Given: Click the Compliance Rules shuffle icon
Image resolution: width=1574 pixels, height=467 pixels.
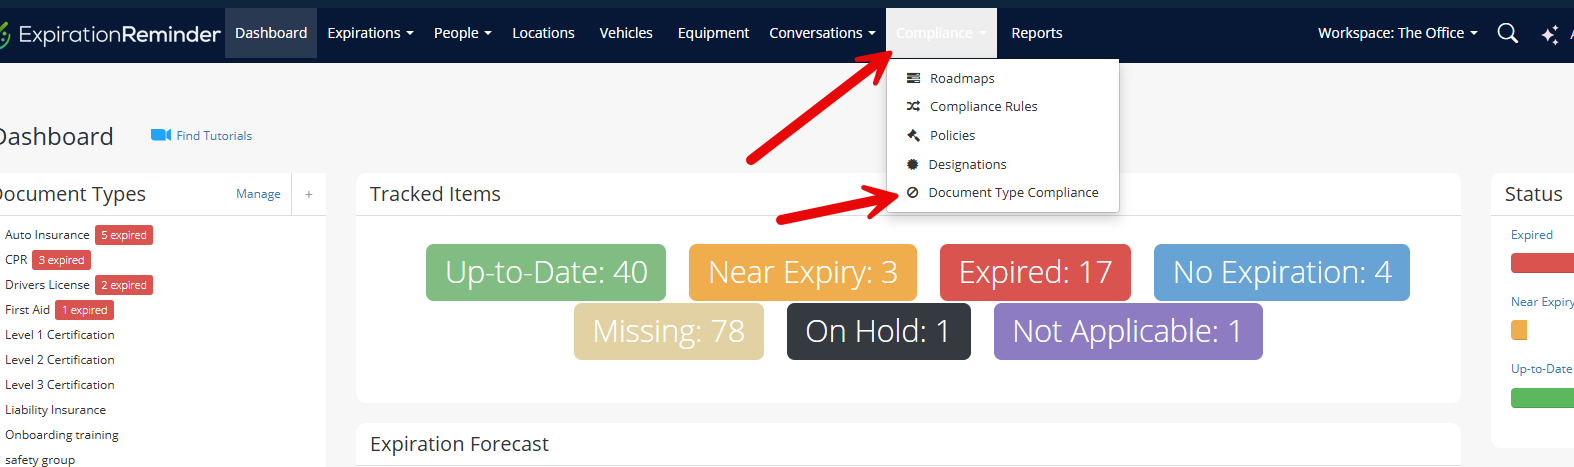Looking at the screenshot, I should [x=913, y=106].
